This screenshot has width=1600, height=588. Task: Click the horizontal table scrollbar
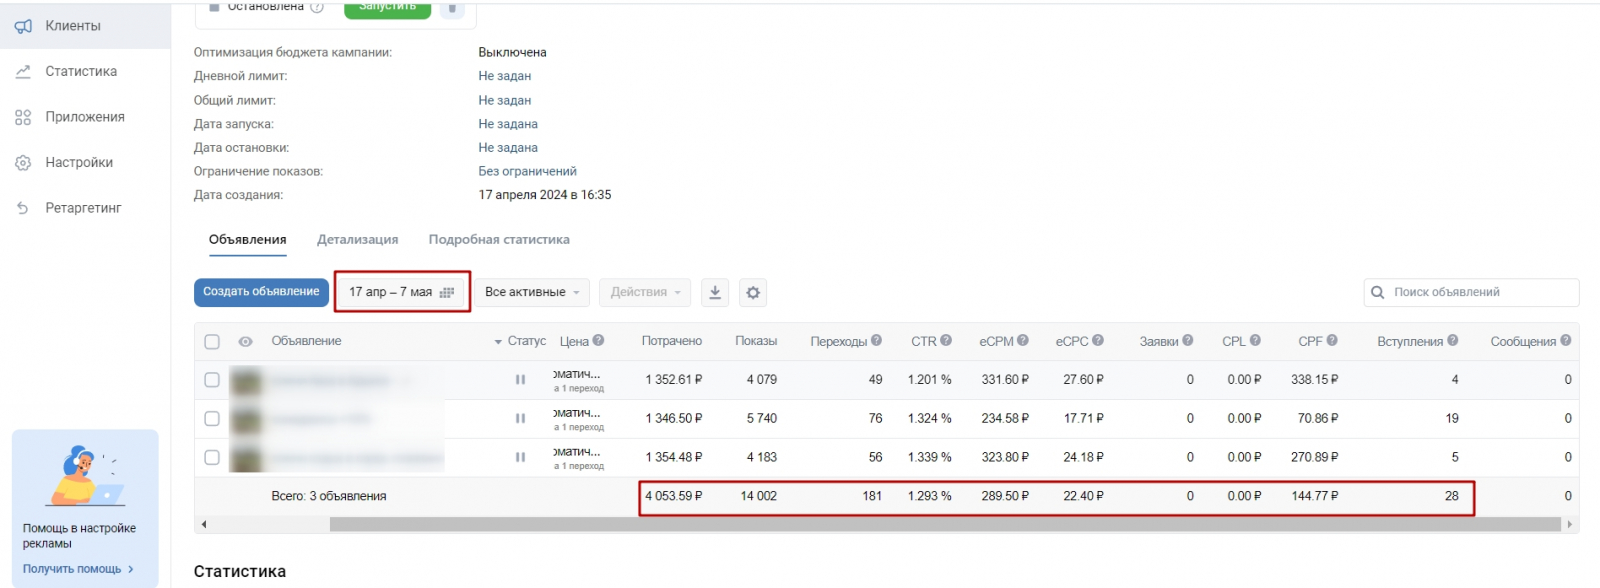(944, 524)
